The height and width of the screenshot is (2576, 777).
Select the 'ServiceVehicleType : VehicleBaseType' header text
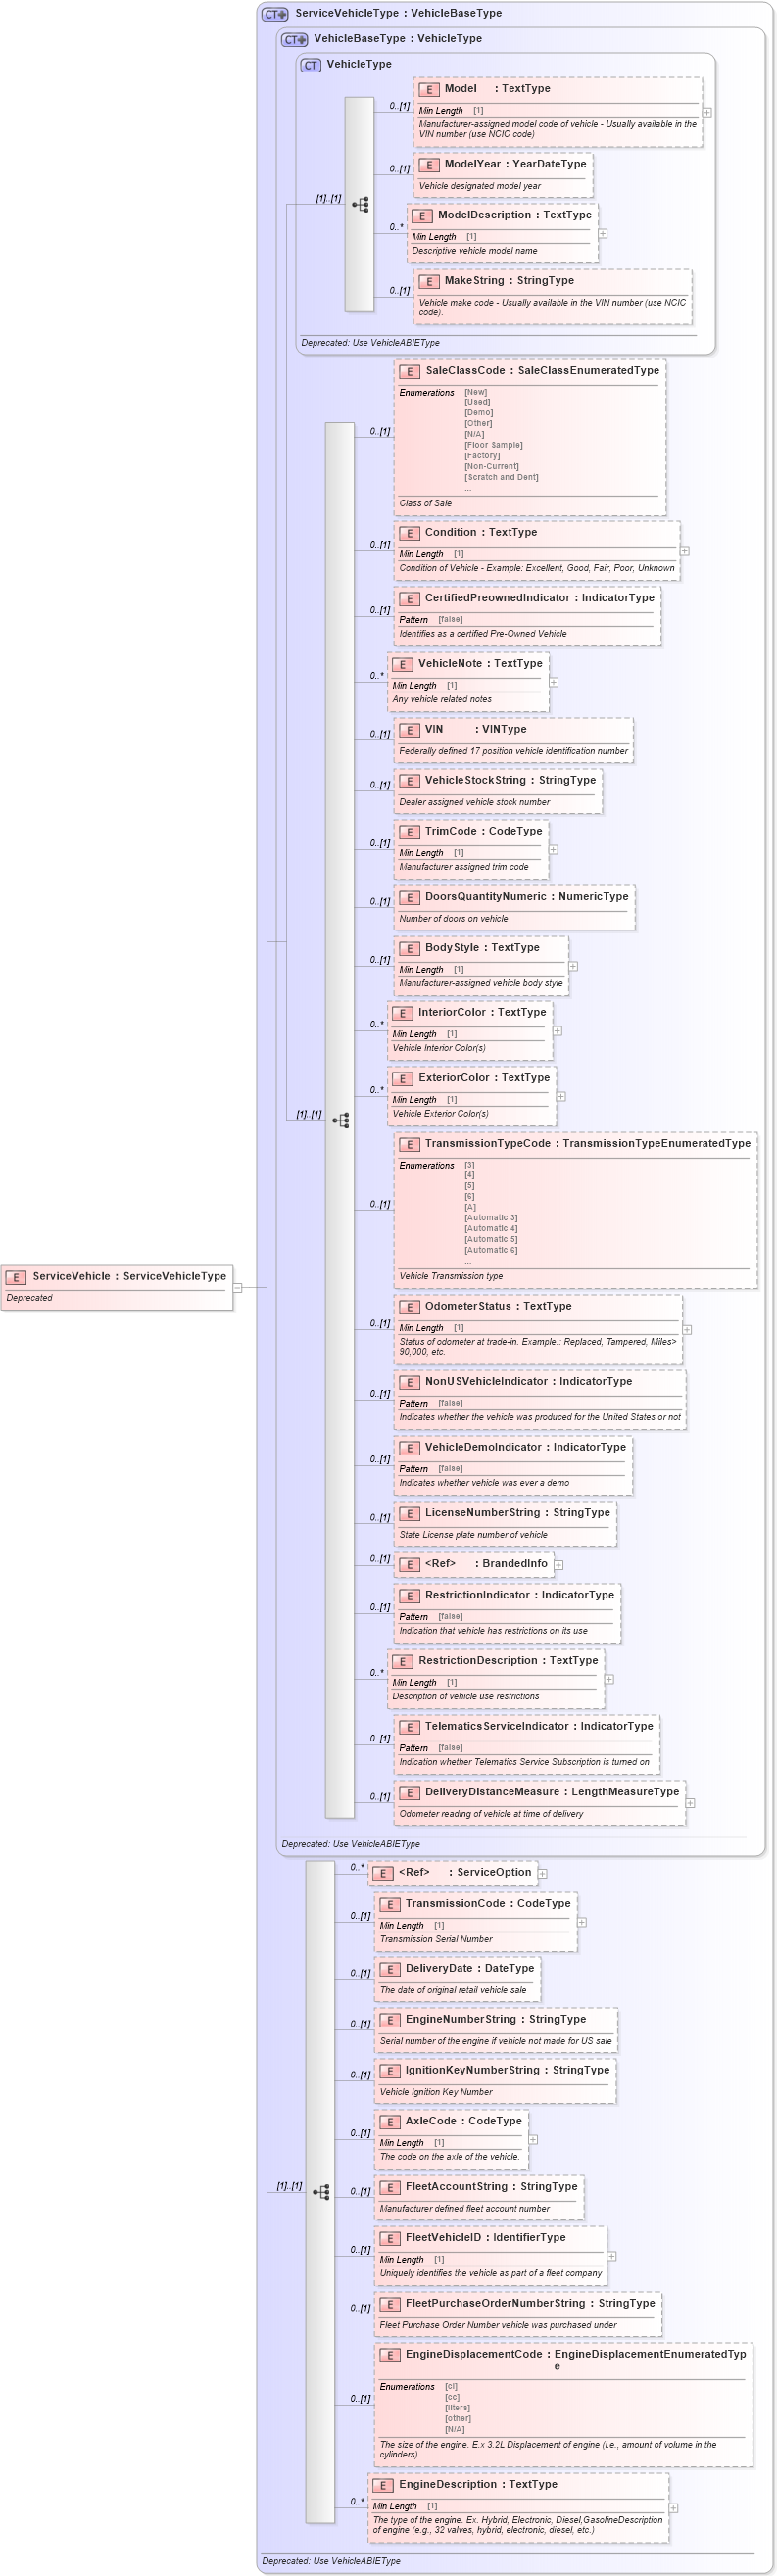(398, 14)
